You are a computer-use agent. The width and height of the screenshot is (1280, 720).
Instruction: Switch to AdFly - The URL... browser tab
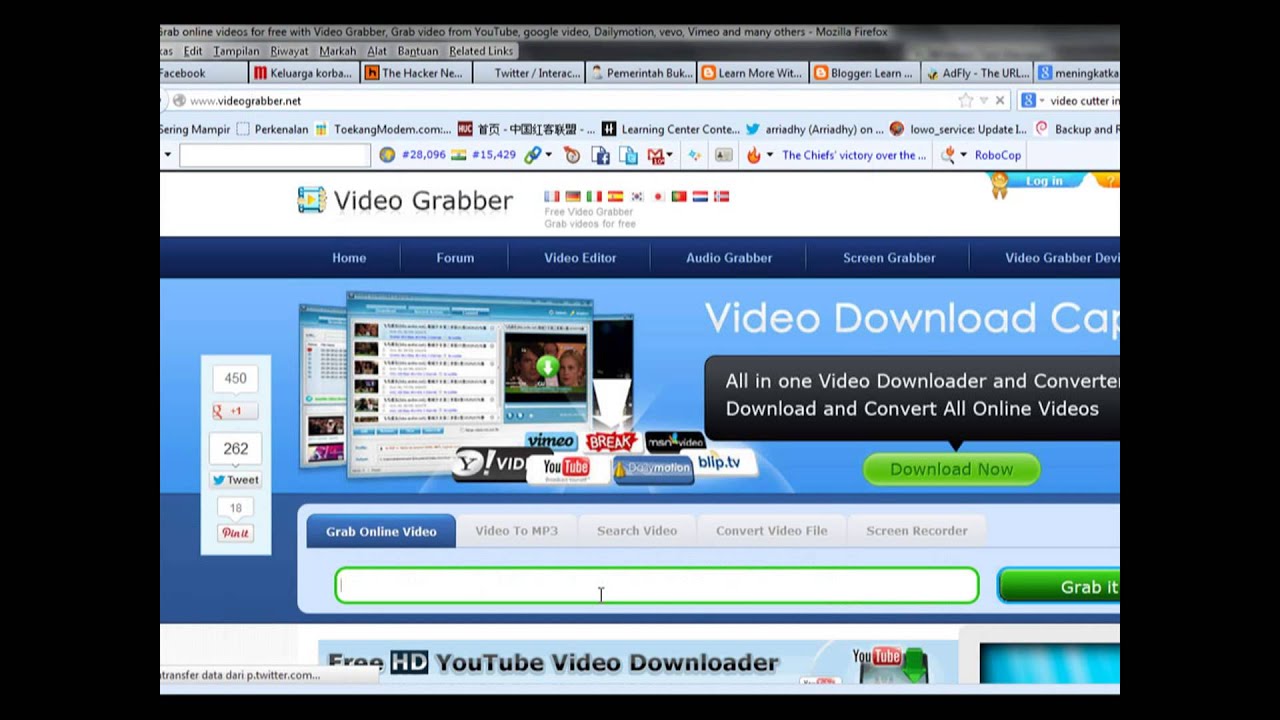tap(977, 73)
